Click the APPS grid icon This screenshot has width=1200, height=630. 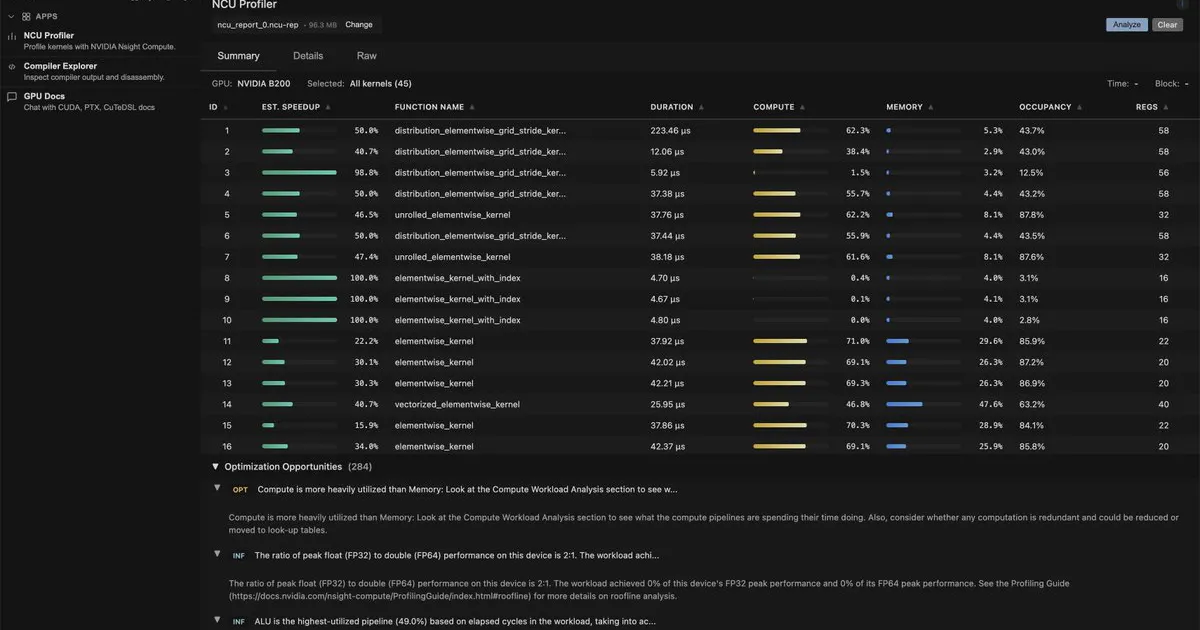[26, 16]
